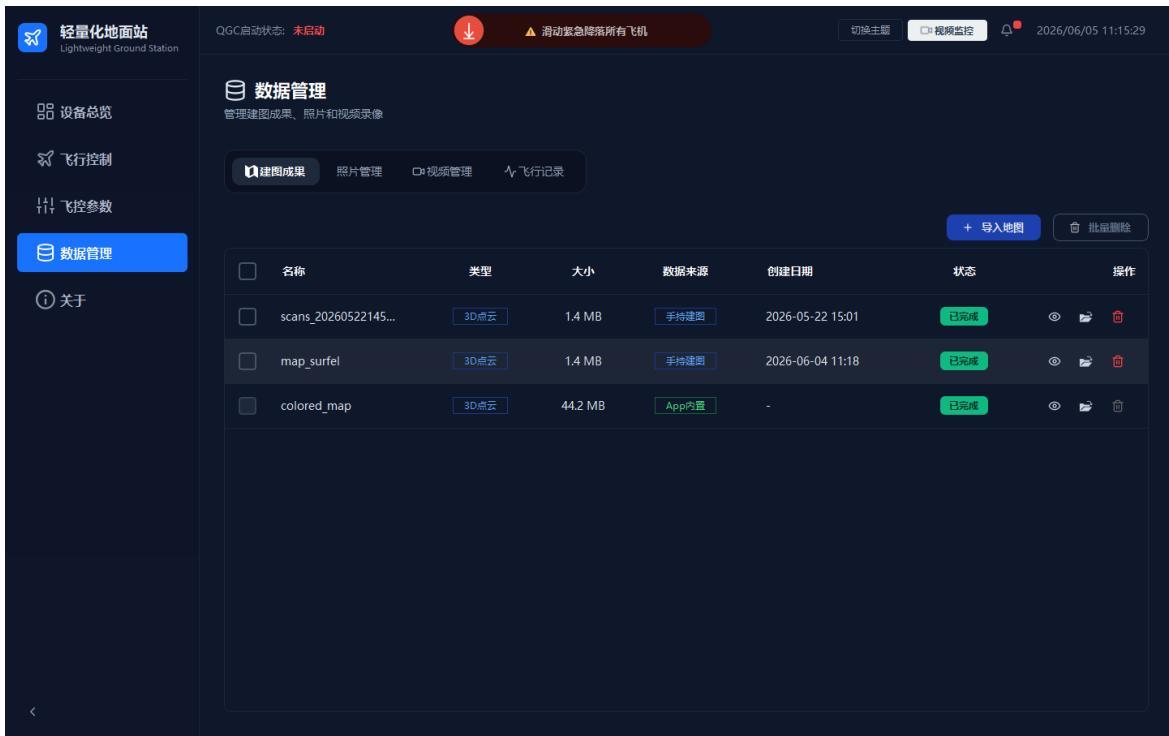The width and height of the screenshot is (1169, 736).
Task: Click the 2026-05-22 15:01 date cell
Action: pyautogui.click(x=812, y=317)
